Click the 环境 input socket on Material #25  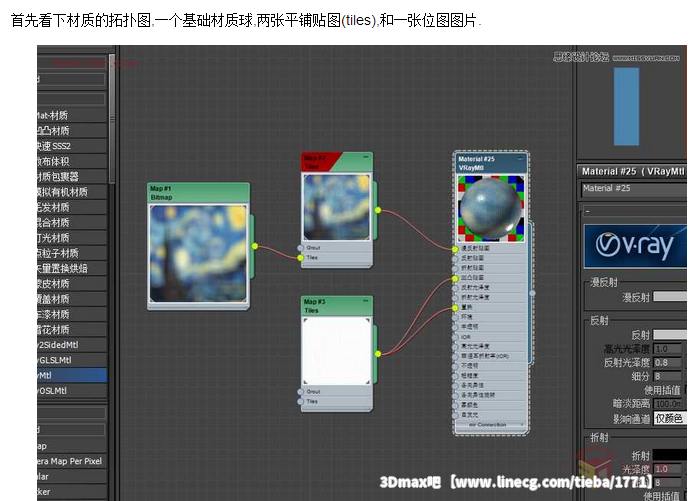click(455, 317)
